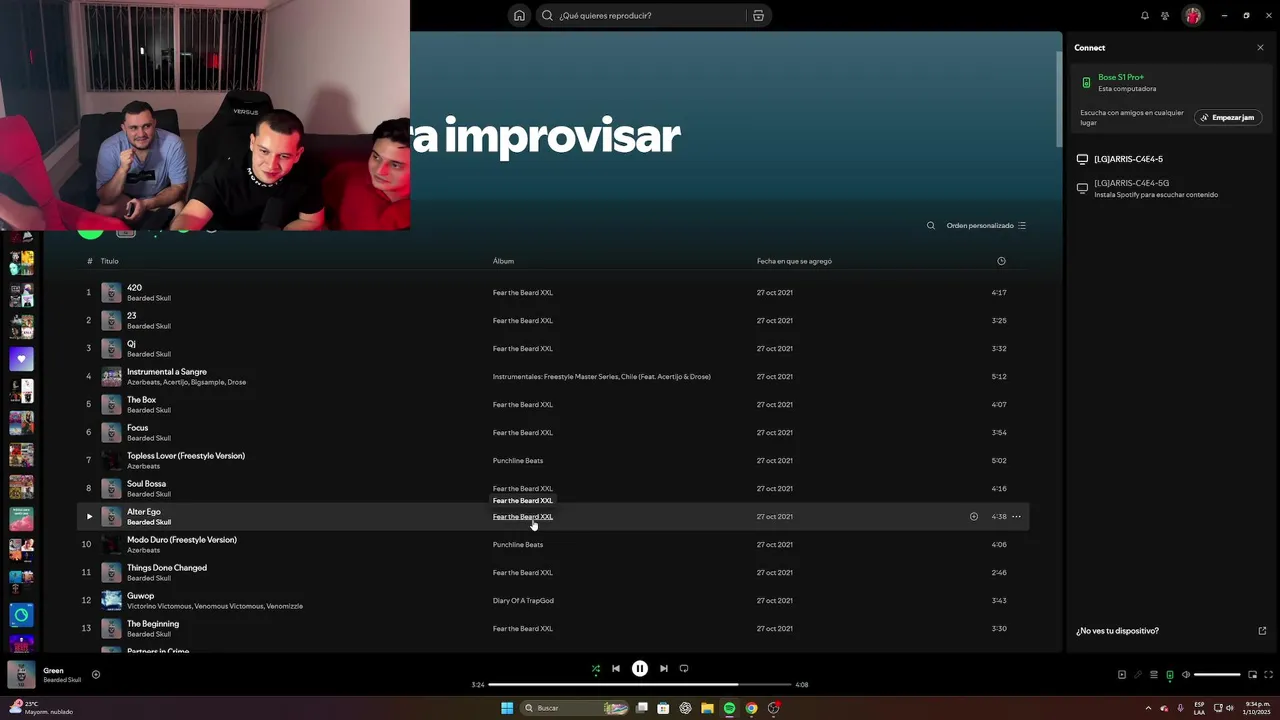Viewport: 1280px width, 720px height.
Task: Open the ESP LAA language selector
Action: (1199, 708)
